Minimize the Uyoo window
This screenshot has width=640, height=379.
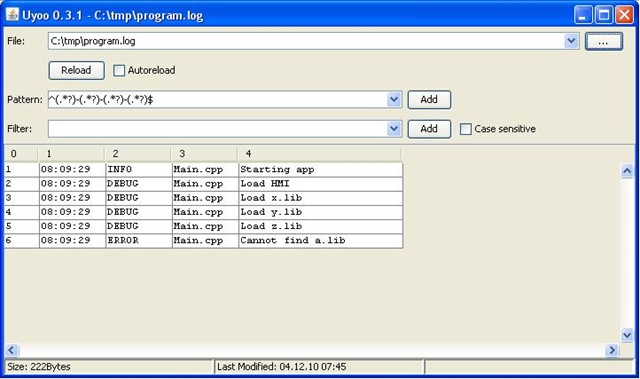pyautogui.click(x=583, y=15)
